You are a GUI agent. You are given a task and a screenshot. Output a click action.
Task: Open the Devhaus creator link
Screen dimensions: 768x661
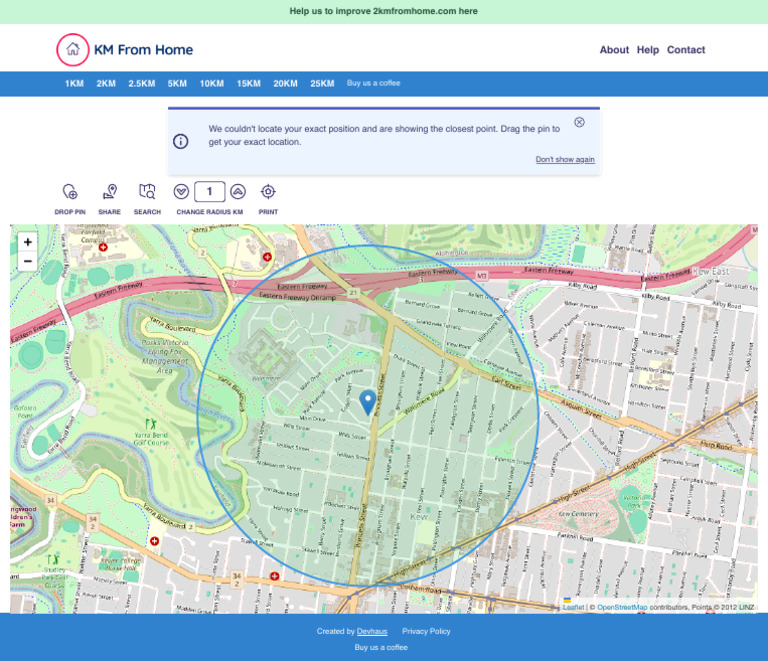click(x=372, y=632)
